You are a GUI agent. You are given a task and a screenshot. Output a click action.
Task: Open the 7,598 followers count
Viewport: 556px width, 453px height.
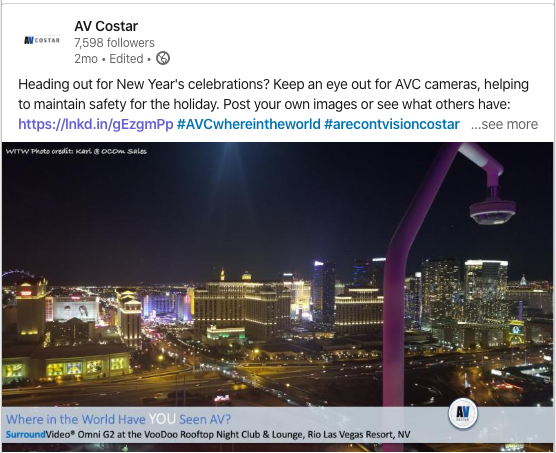(x=114, y=43)
